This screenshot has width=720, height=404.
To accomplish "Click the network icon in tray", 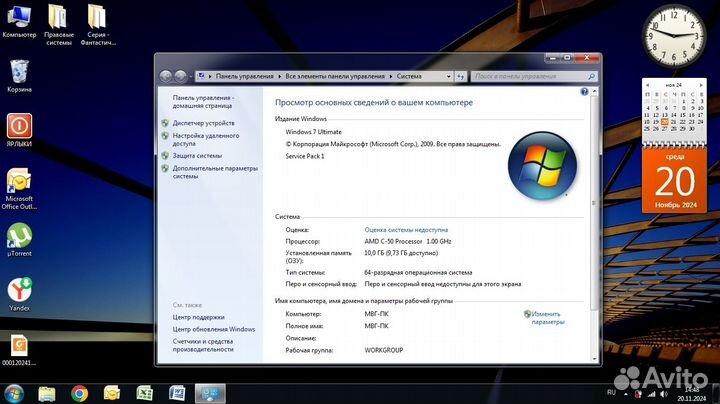I will 651,394.
